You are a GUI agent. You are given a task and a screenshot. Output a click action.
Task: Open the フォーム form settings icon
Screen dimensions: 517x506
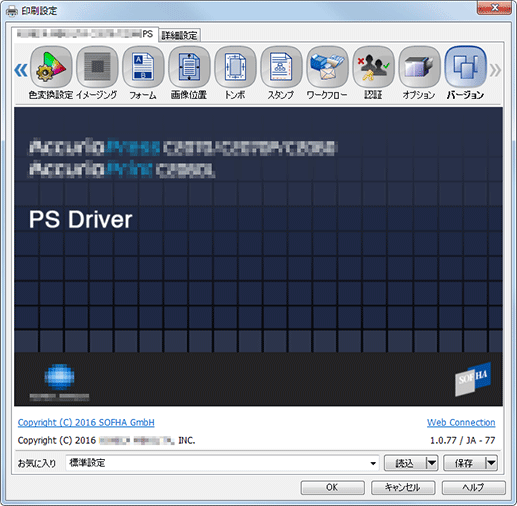143,67
